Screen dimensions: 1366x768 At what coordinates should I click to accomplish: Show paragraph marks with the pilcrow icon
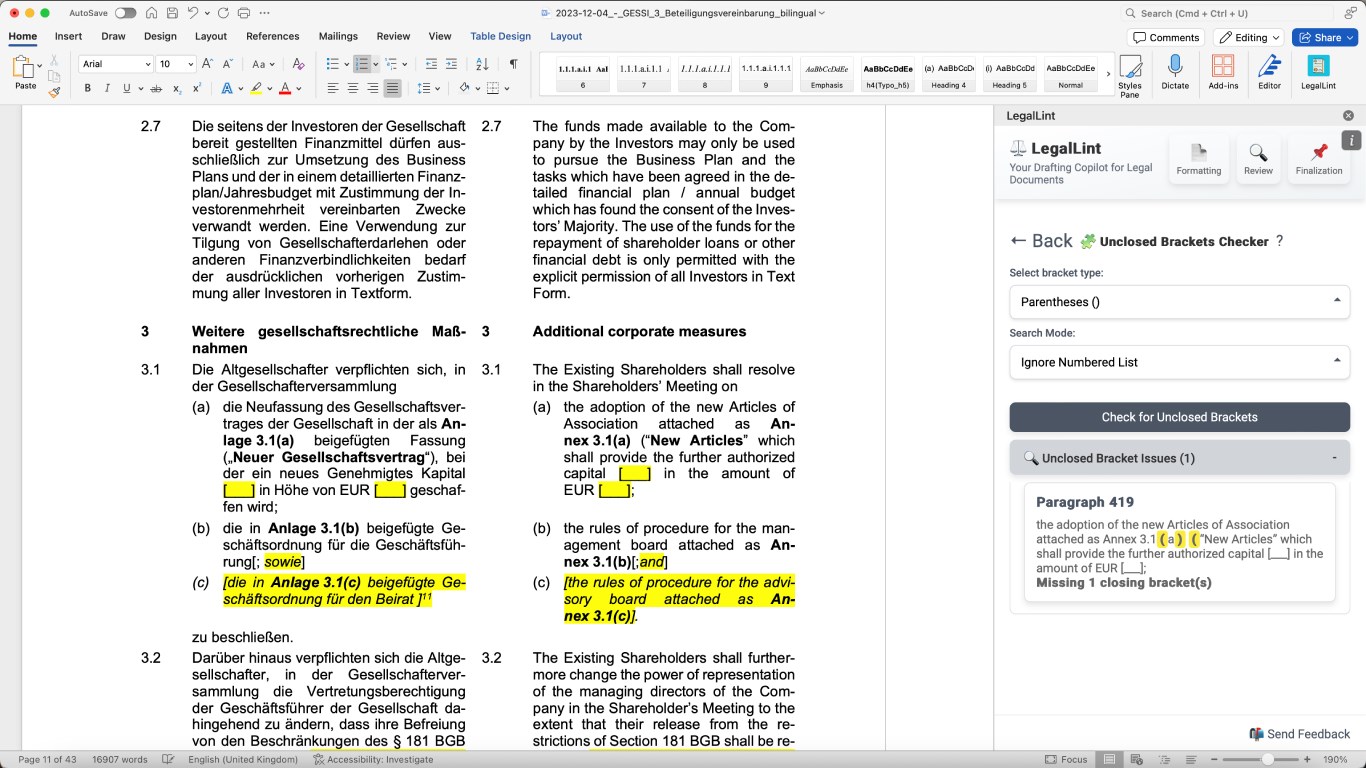point(513,64)
